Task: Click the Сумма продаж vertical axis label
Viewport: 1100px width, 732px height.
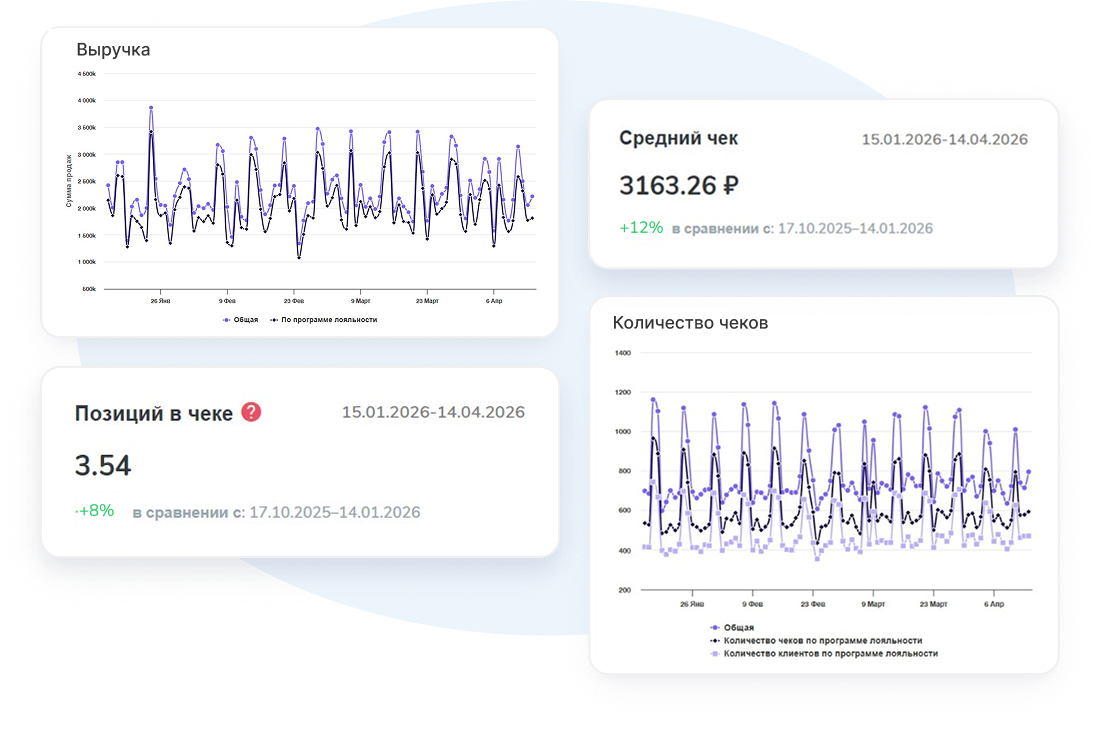Action: (69, 181)
